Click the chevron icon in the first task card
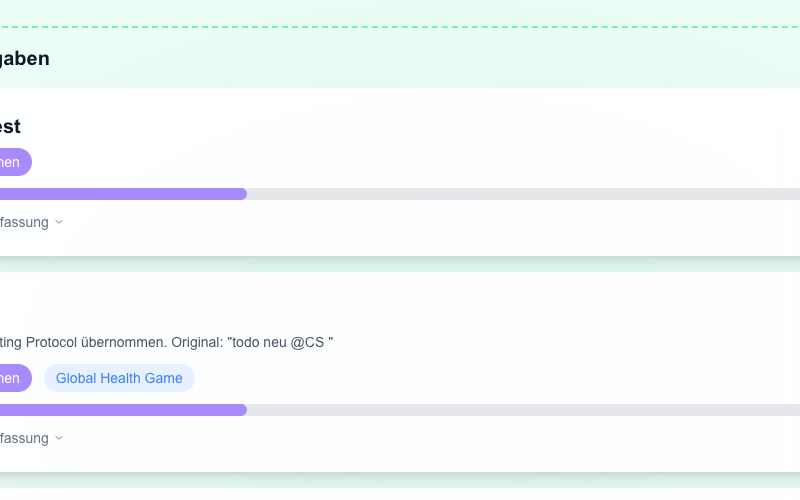This screenshot has height=500, width=800. point(59,222)
